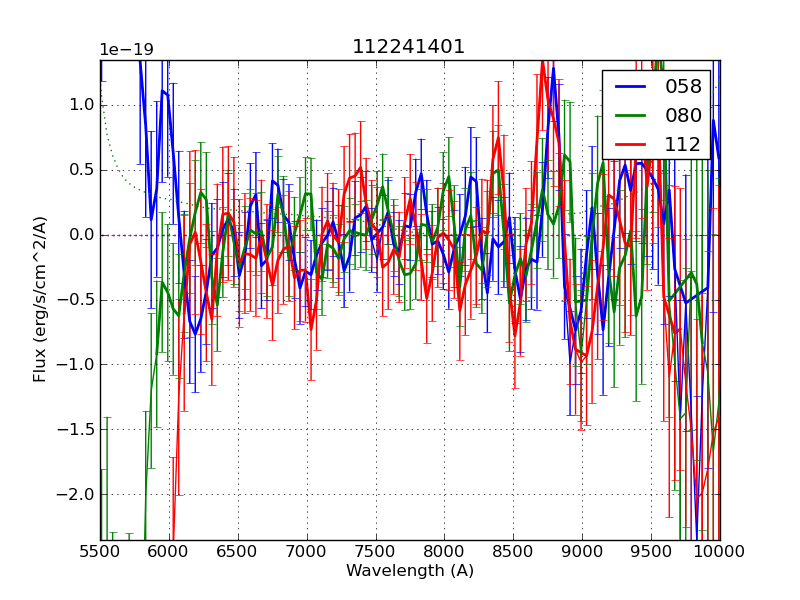Click the 1.0 y-axis tick label
This screenshot has height=600, width=800.
pyautogui.click(x=83, y=105)
